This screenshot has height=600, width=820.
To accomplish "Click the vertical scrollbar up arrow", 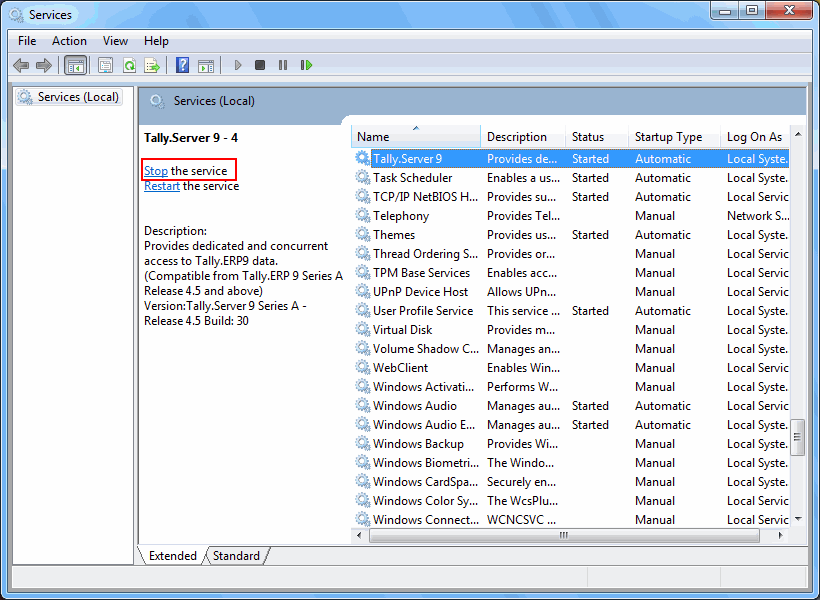I will pos(798,134).
